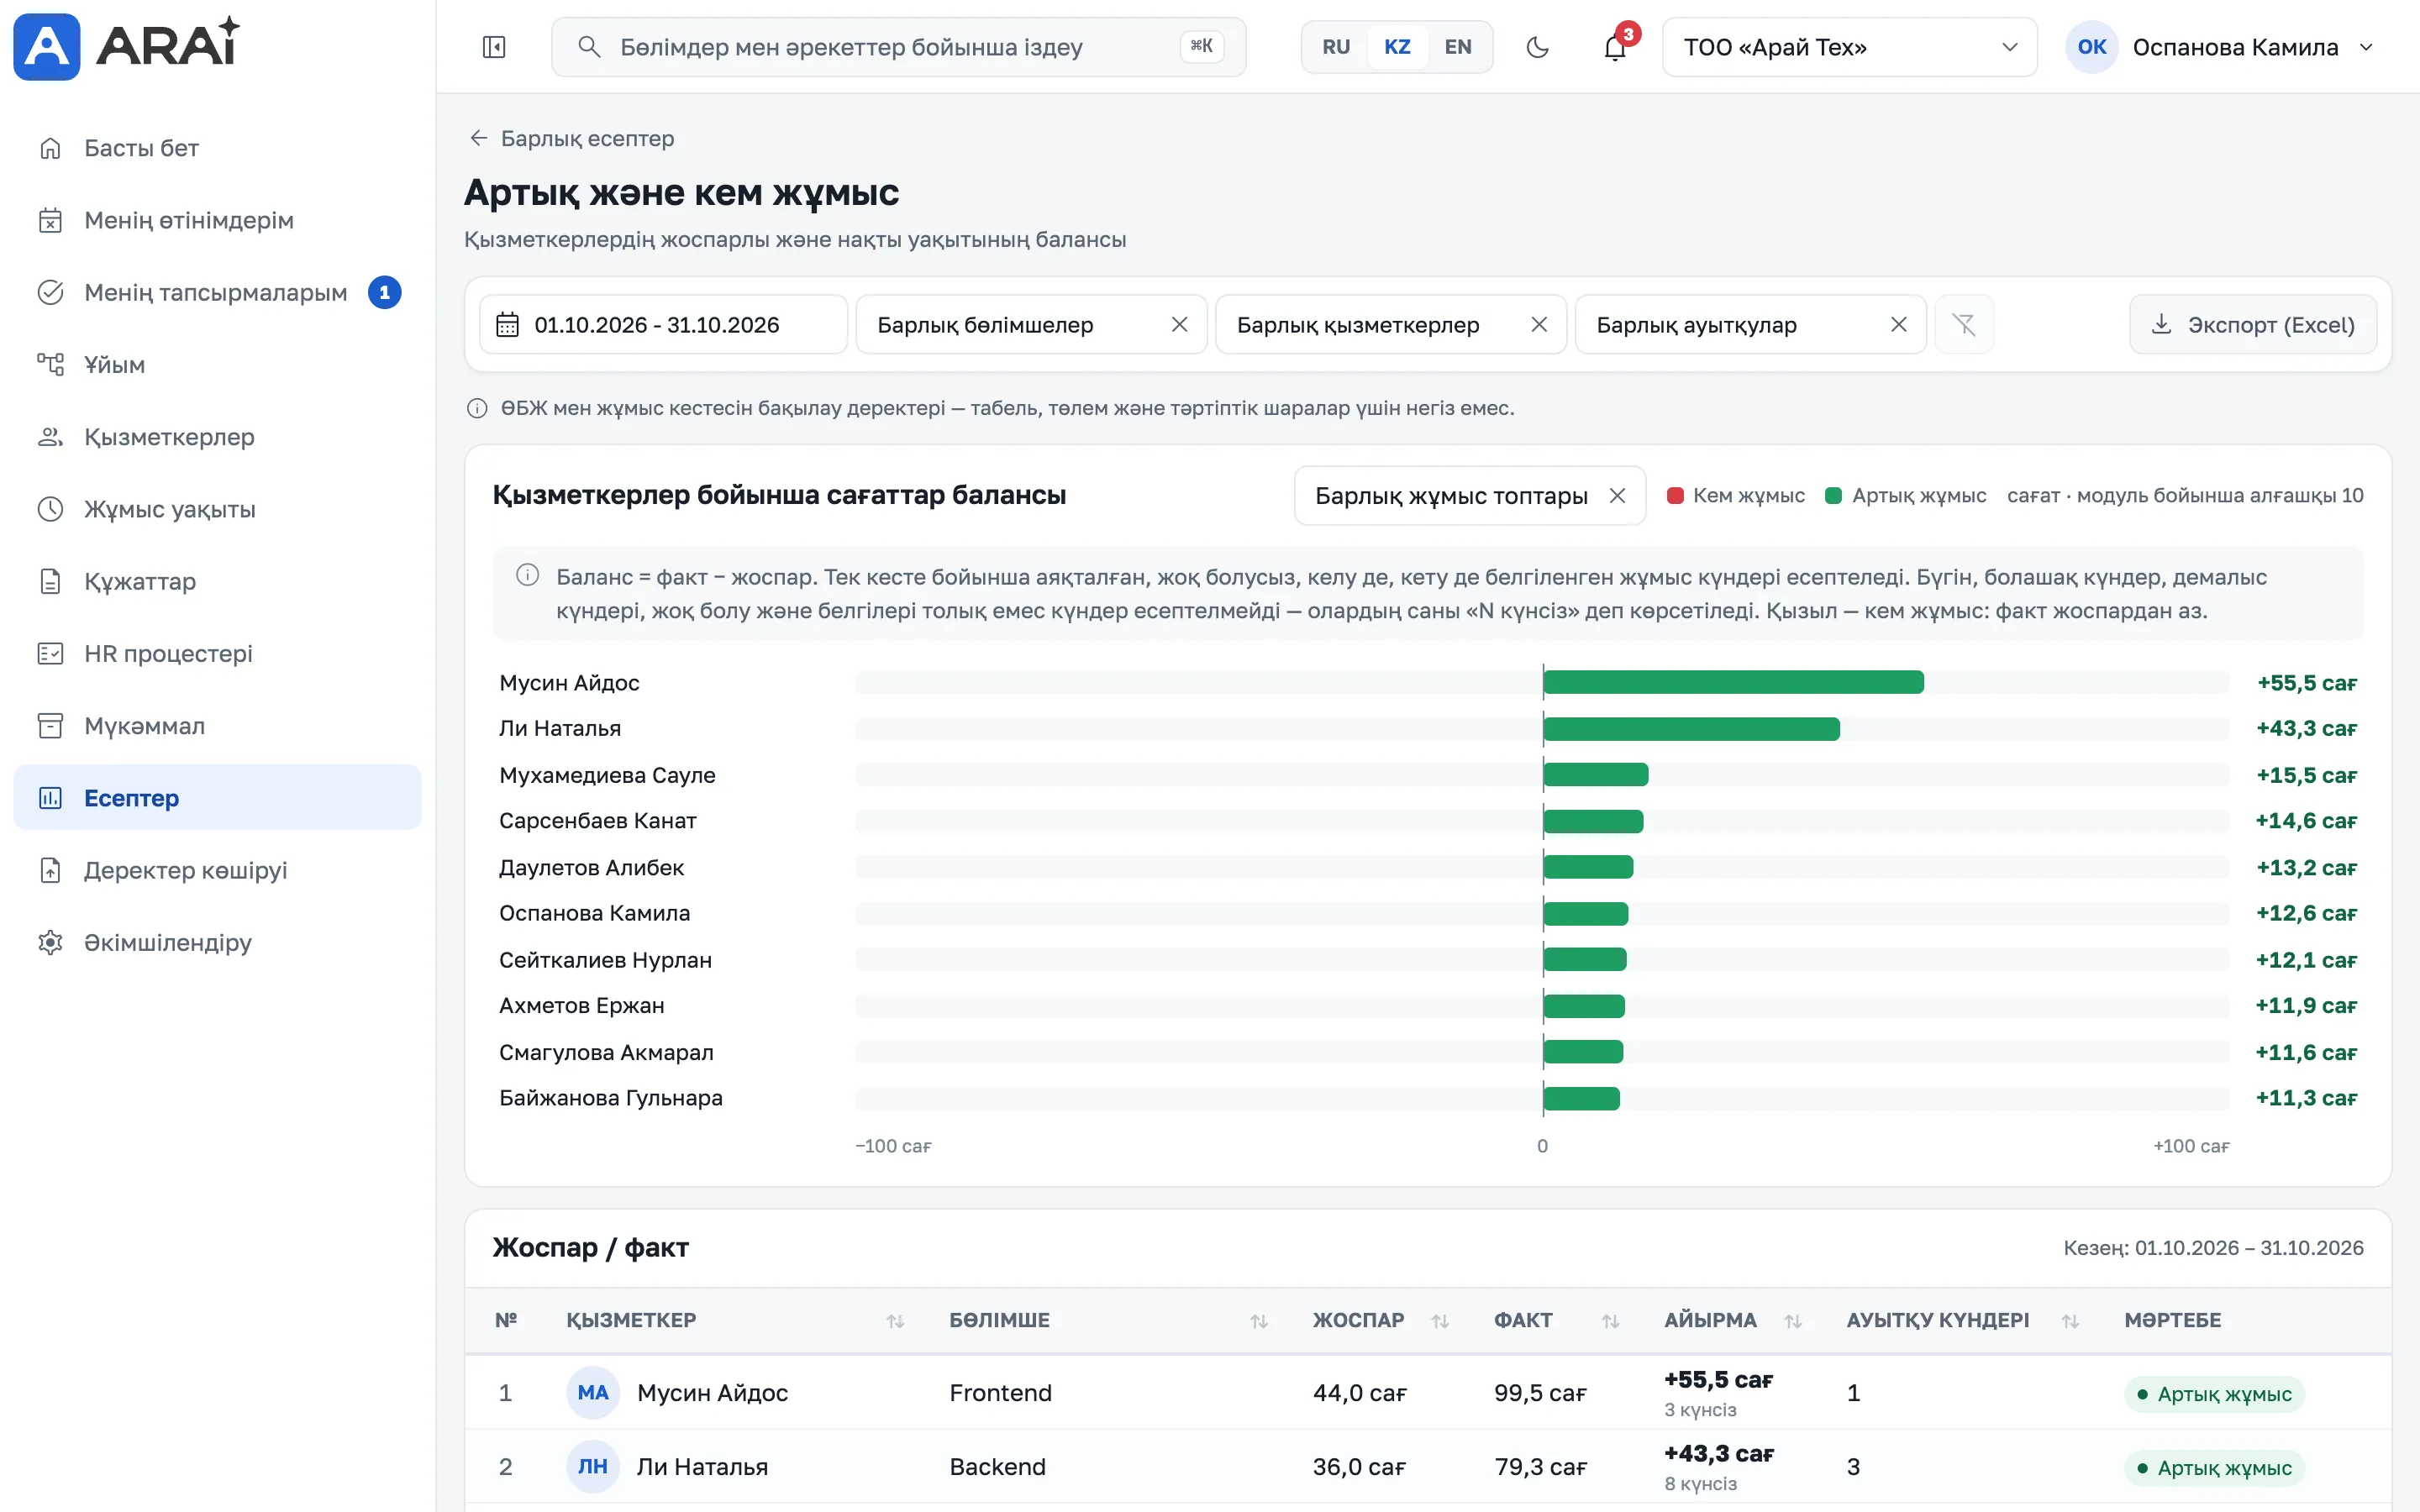
Task: Export report to Excel
Action: click(2253, 324)
